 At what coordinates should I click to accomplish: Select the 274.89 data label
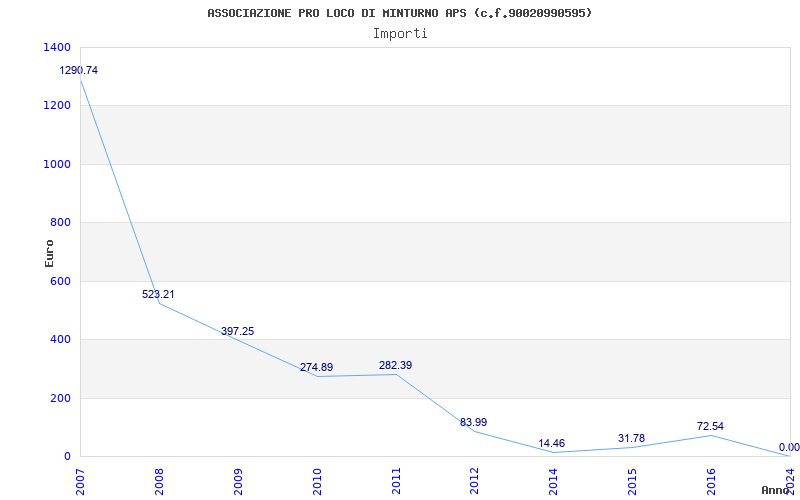[316, 367]
